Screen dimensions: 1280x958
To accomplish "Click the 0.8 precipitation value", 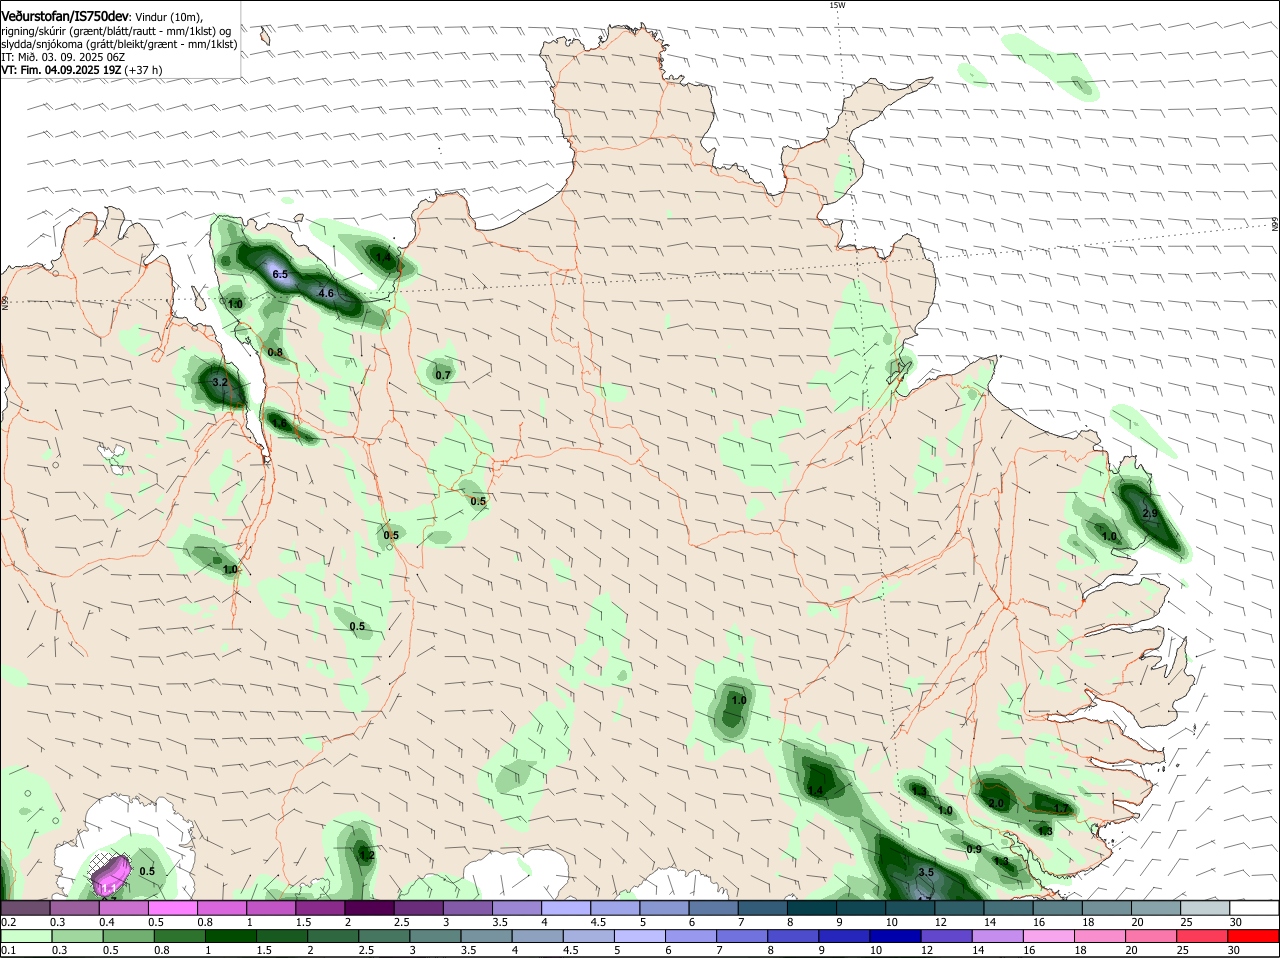I will (x=276, y=352).
